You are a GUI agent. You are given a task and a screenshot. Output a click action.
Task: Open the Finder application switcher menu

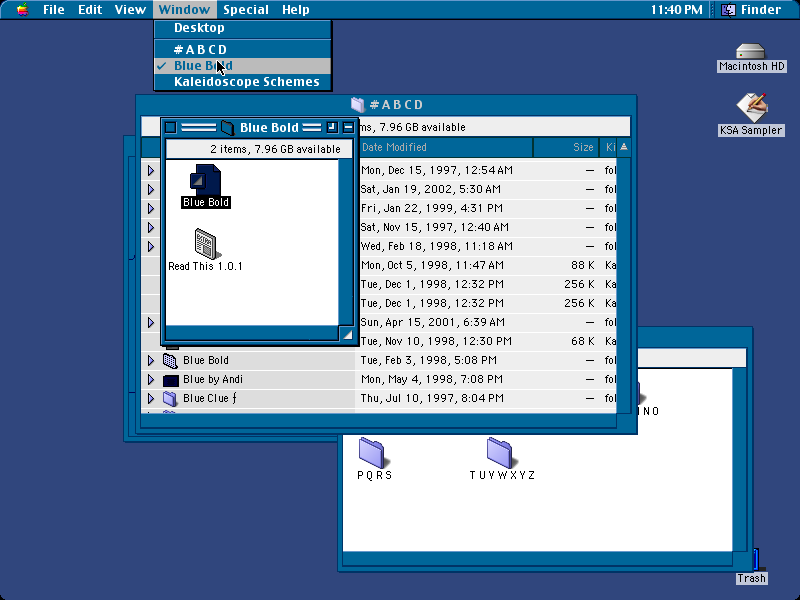point(752,10)
